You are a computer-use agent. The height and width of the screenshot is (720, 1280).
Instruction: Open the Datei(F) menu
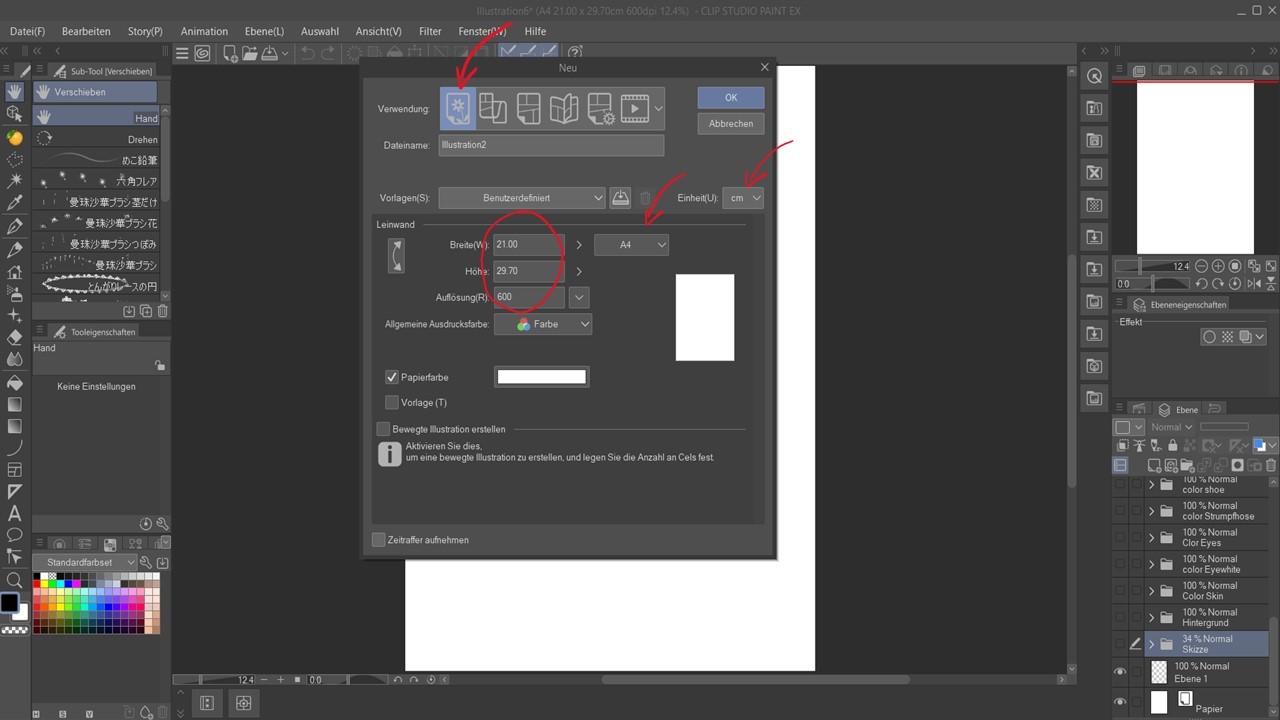(27, 31)
